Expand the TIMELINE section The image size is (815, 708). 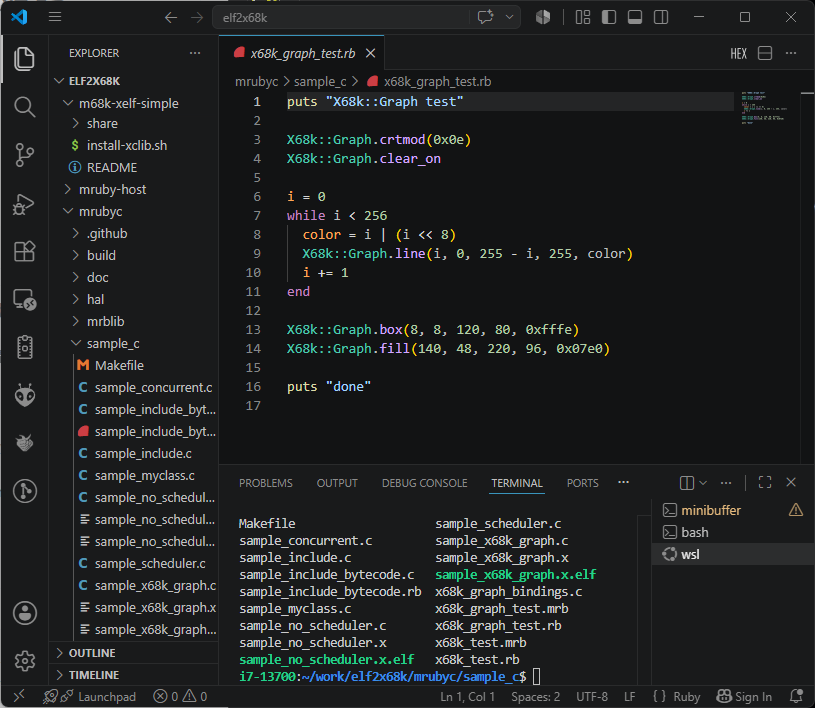pyautogui.click(x=134, y=675)
